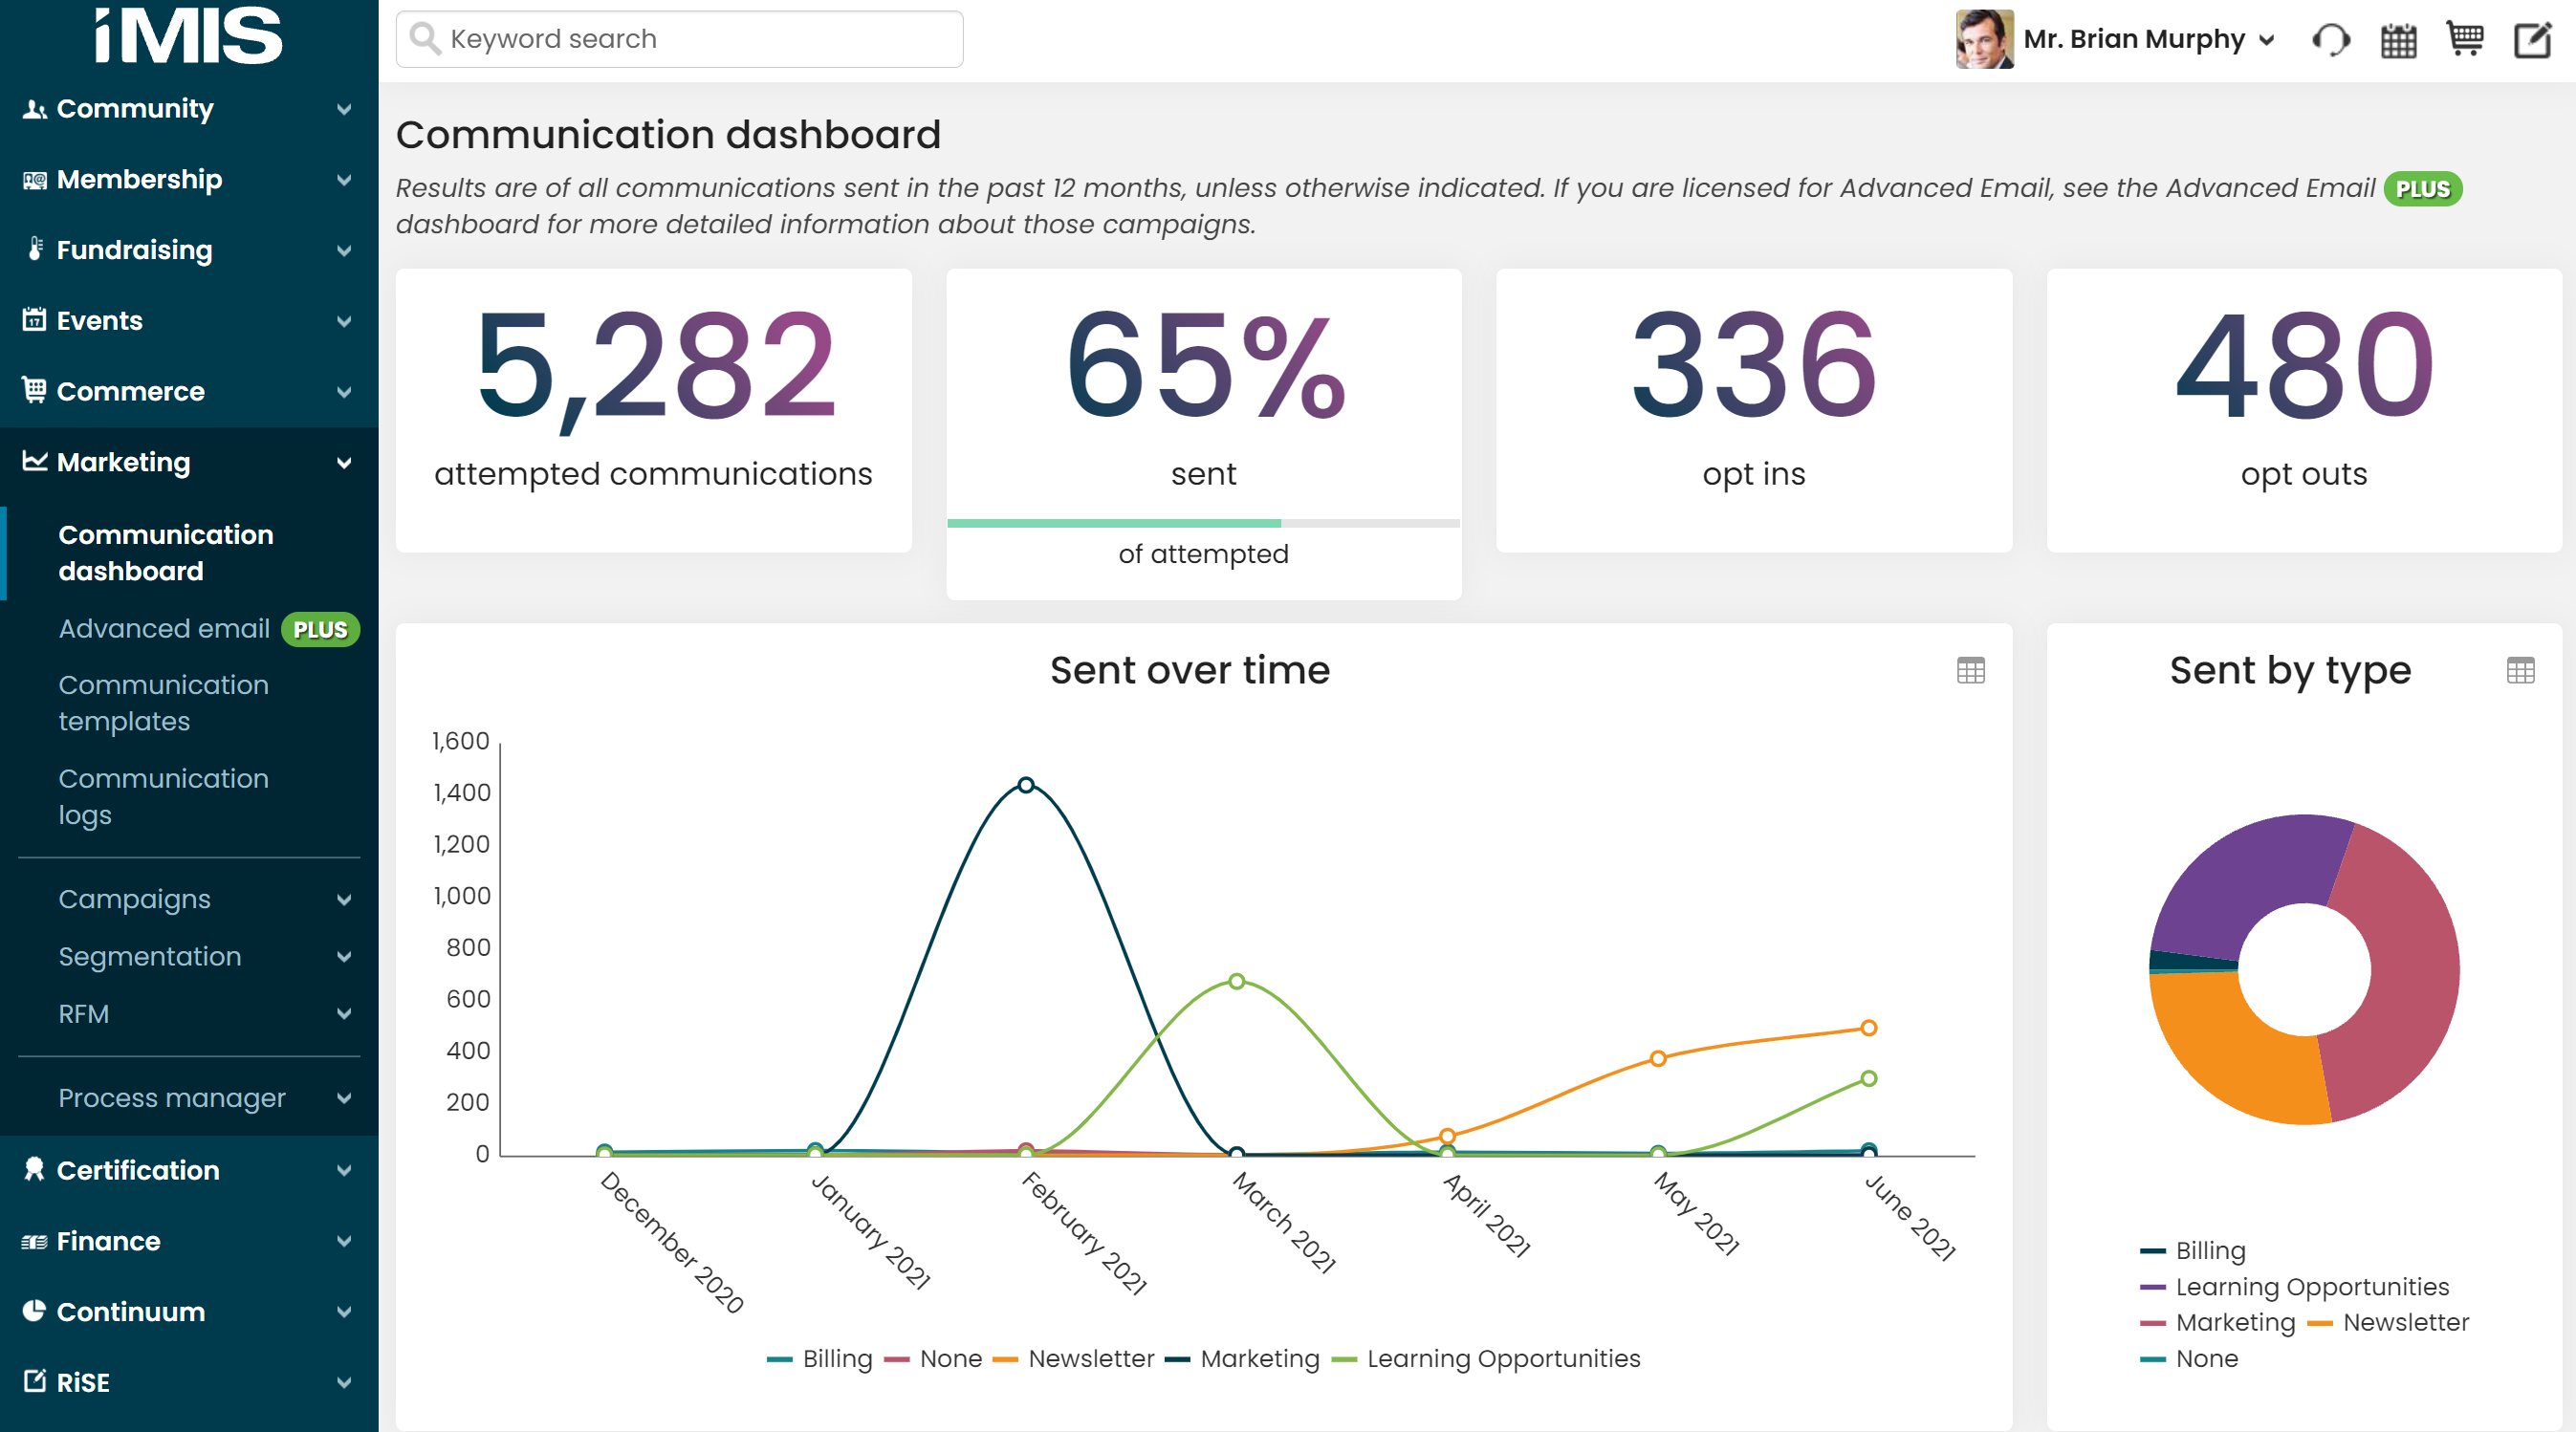Click the edit page pencil icon
Image resolution: width=2576 pixels, height=1432 pixels.
pos(2532,40)
